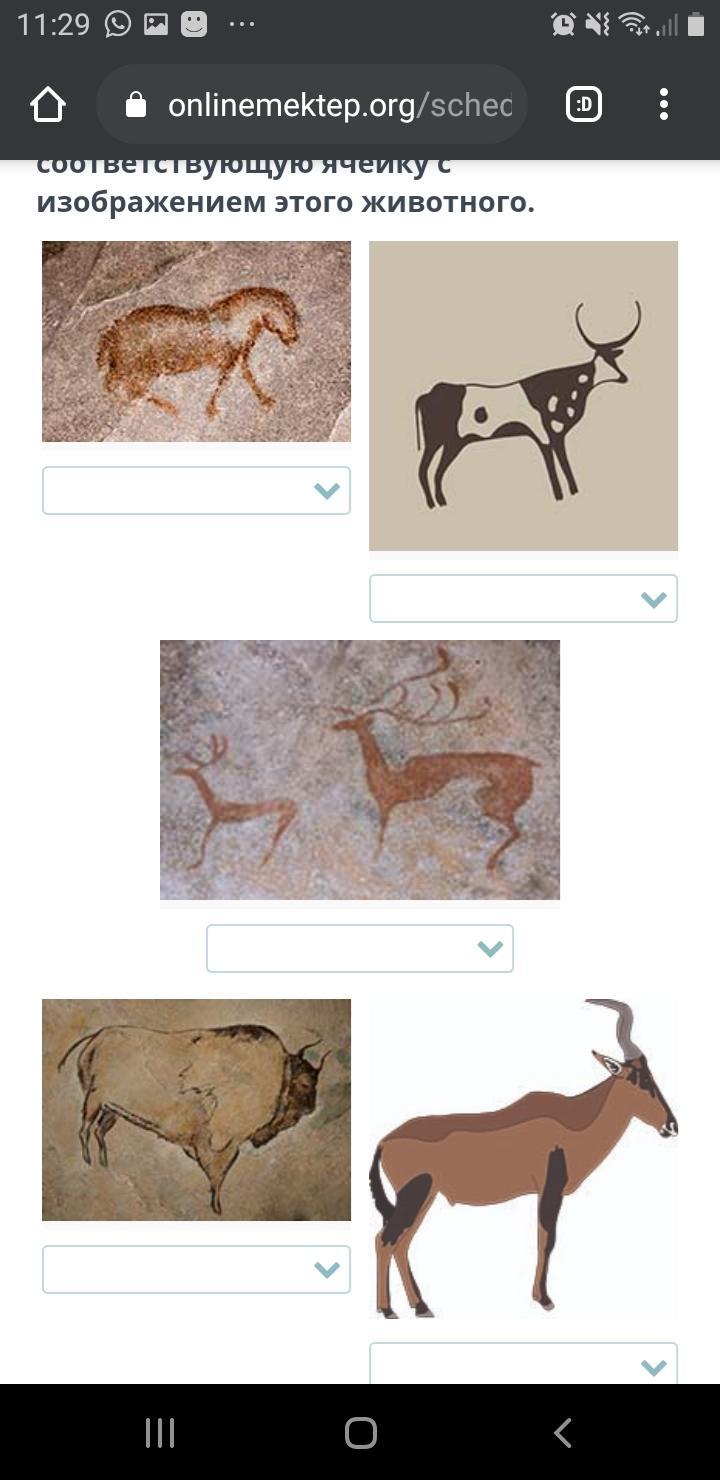Viewport: 720px width, 1480px height.
Task: Tap the alarm clock status icon
Action: (x=563, y=24)
